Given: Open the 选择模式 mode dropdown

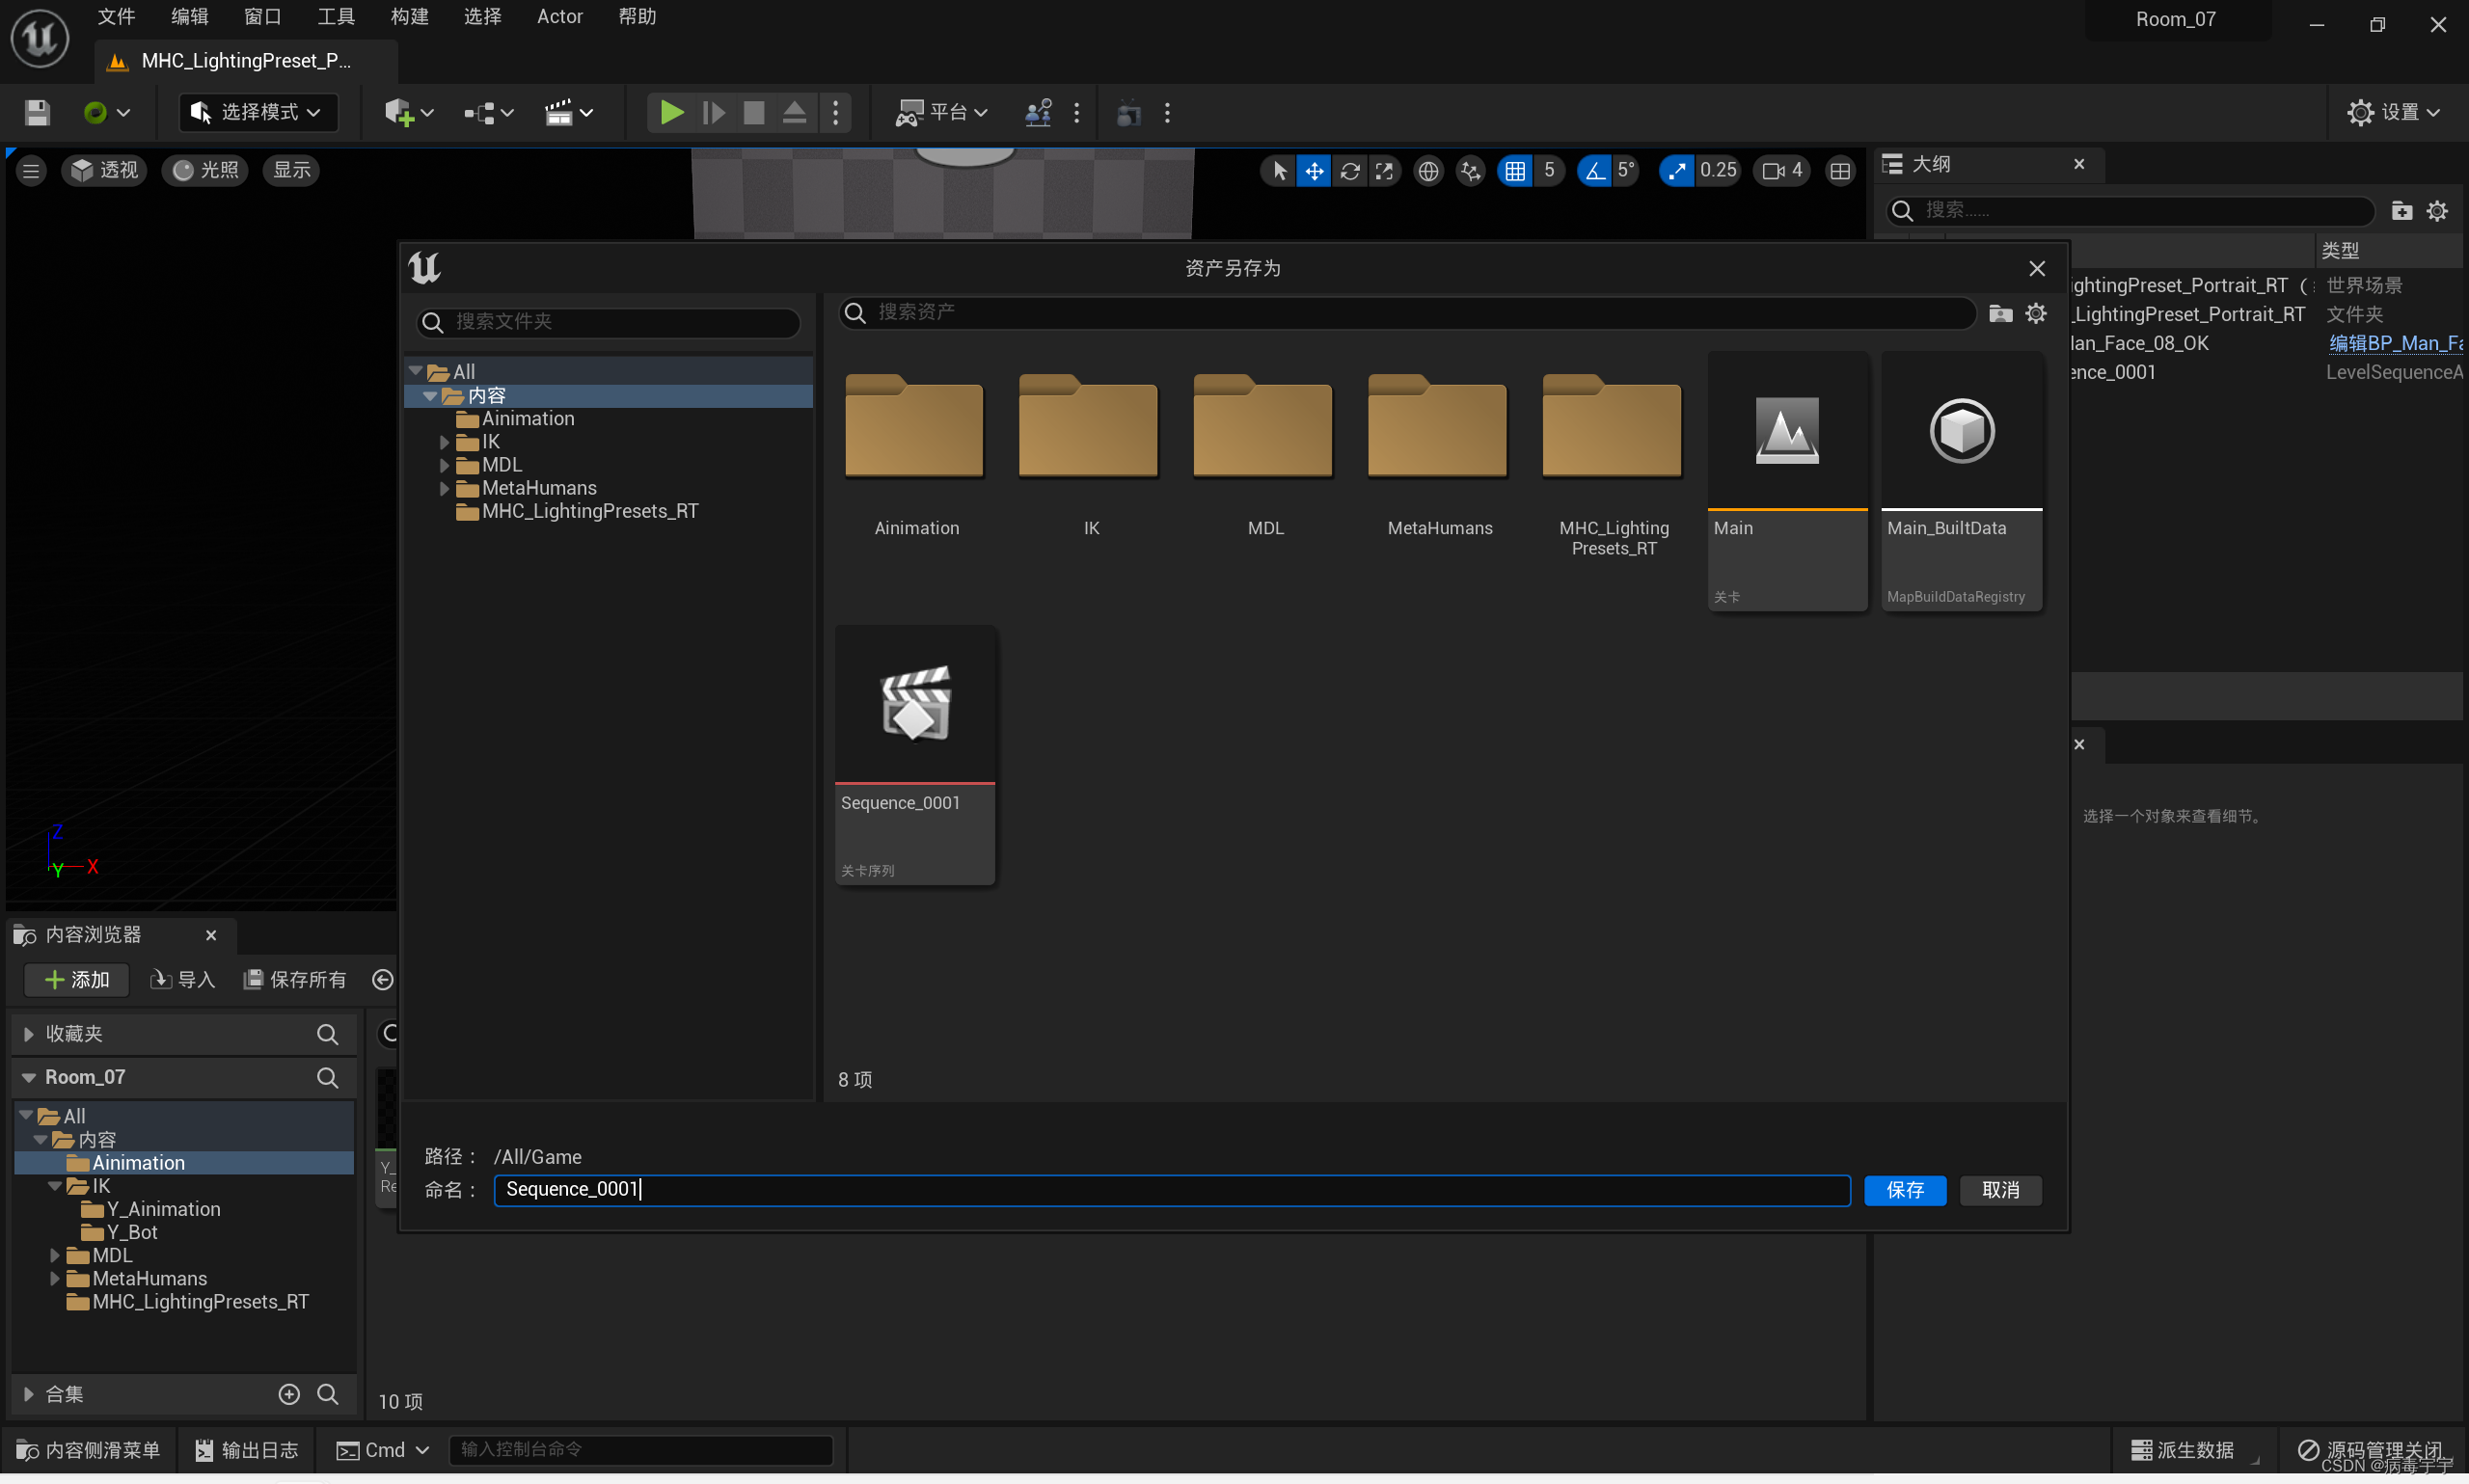Looking at the screenshot, I should click(x=258, y=113).
